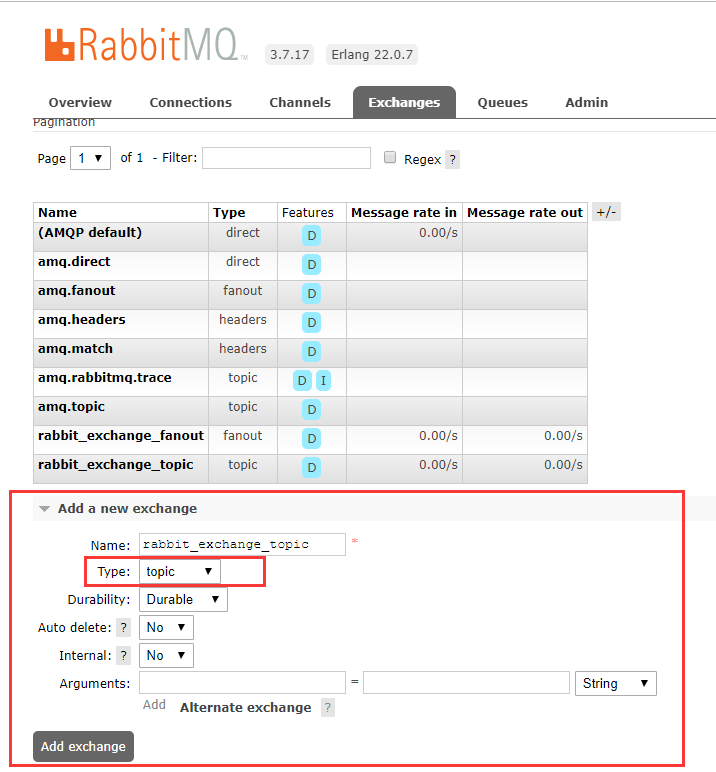Open the amq.topic exchange
The image size is (716, 772).
coord(71,407)
